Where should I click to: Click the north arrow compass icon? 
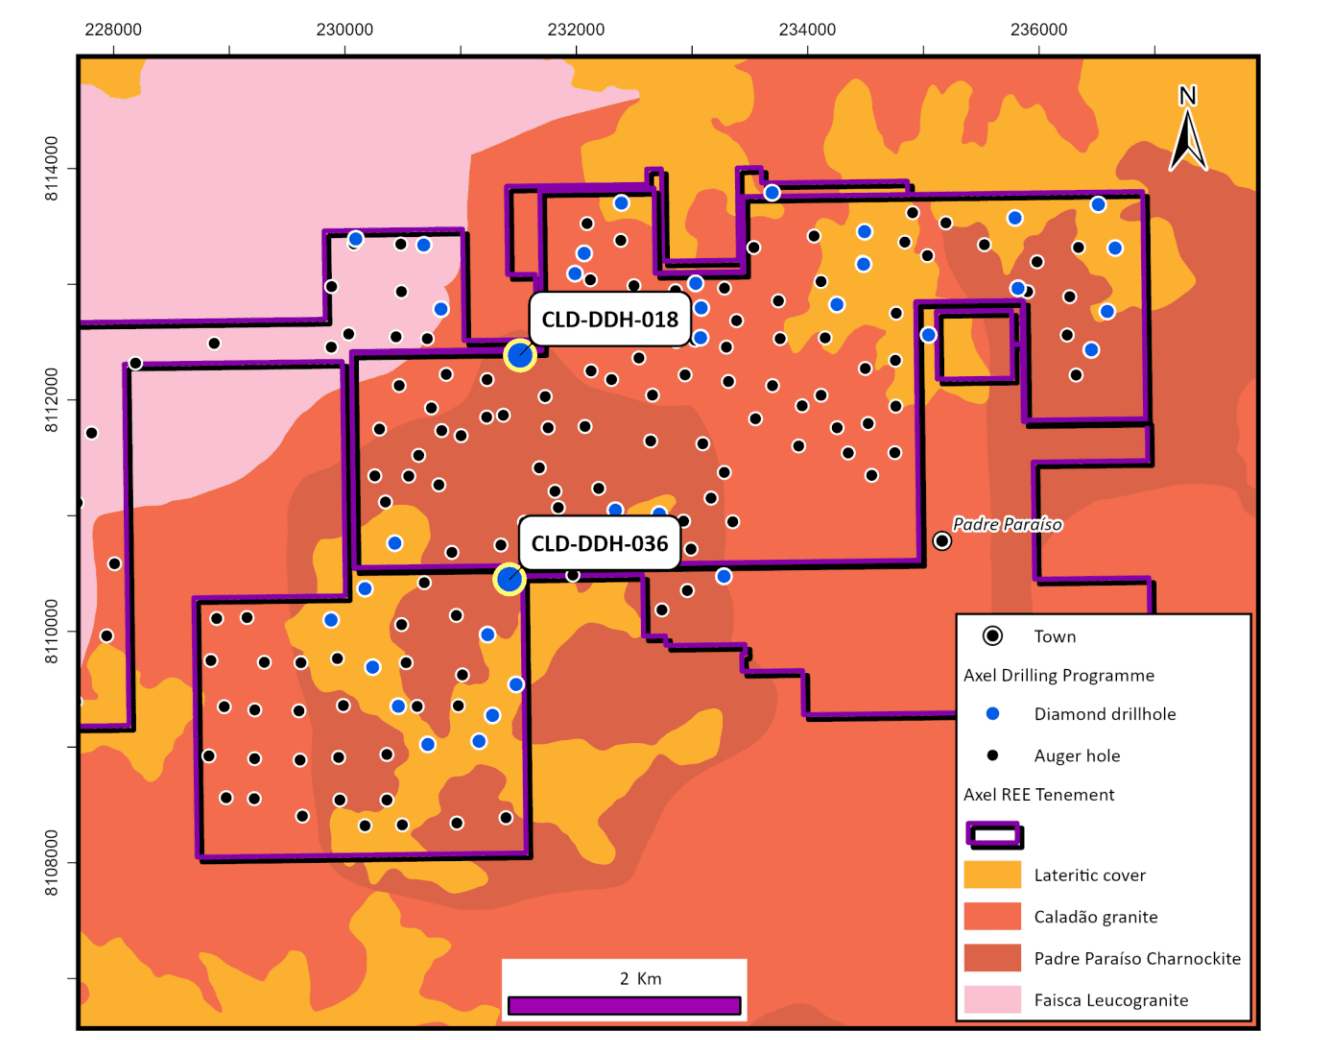[1187, 131]
